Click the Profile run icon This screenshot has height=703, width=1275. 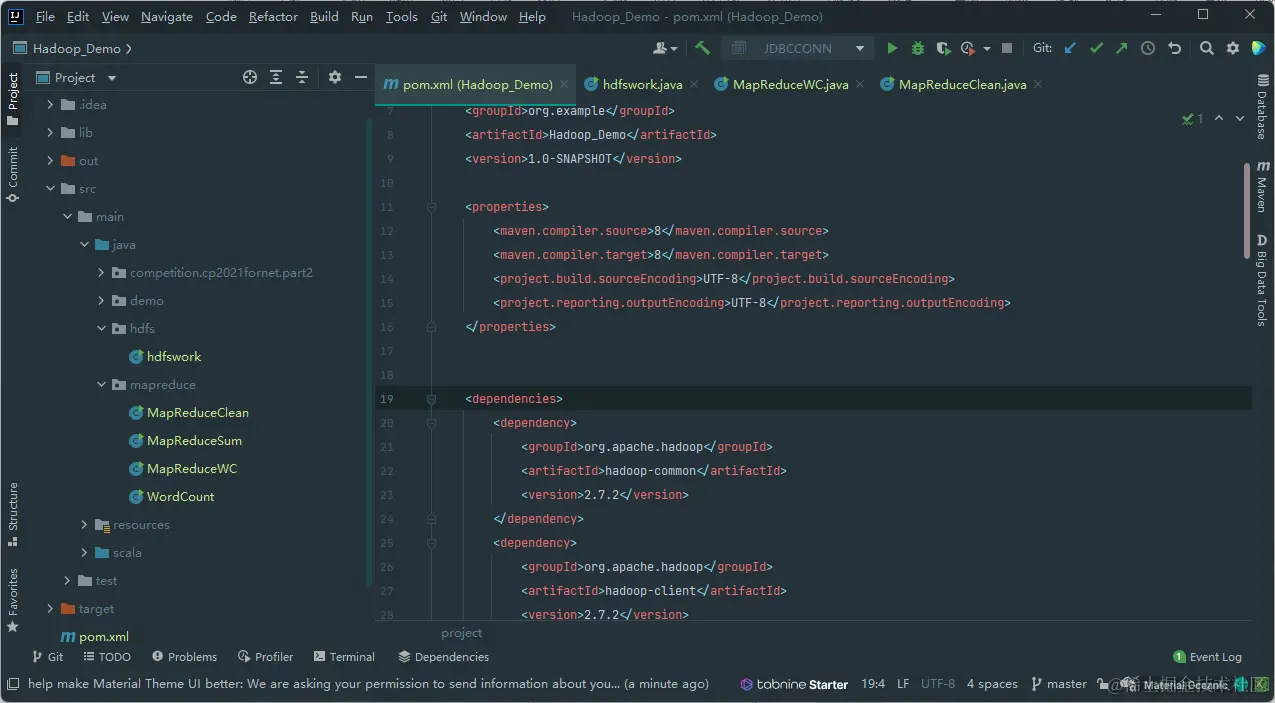point(967,48)
